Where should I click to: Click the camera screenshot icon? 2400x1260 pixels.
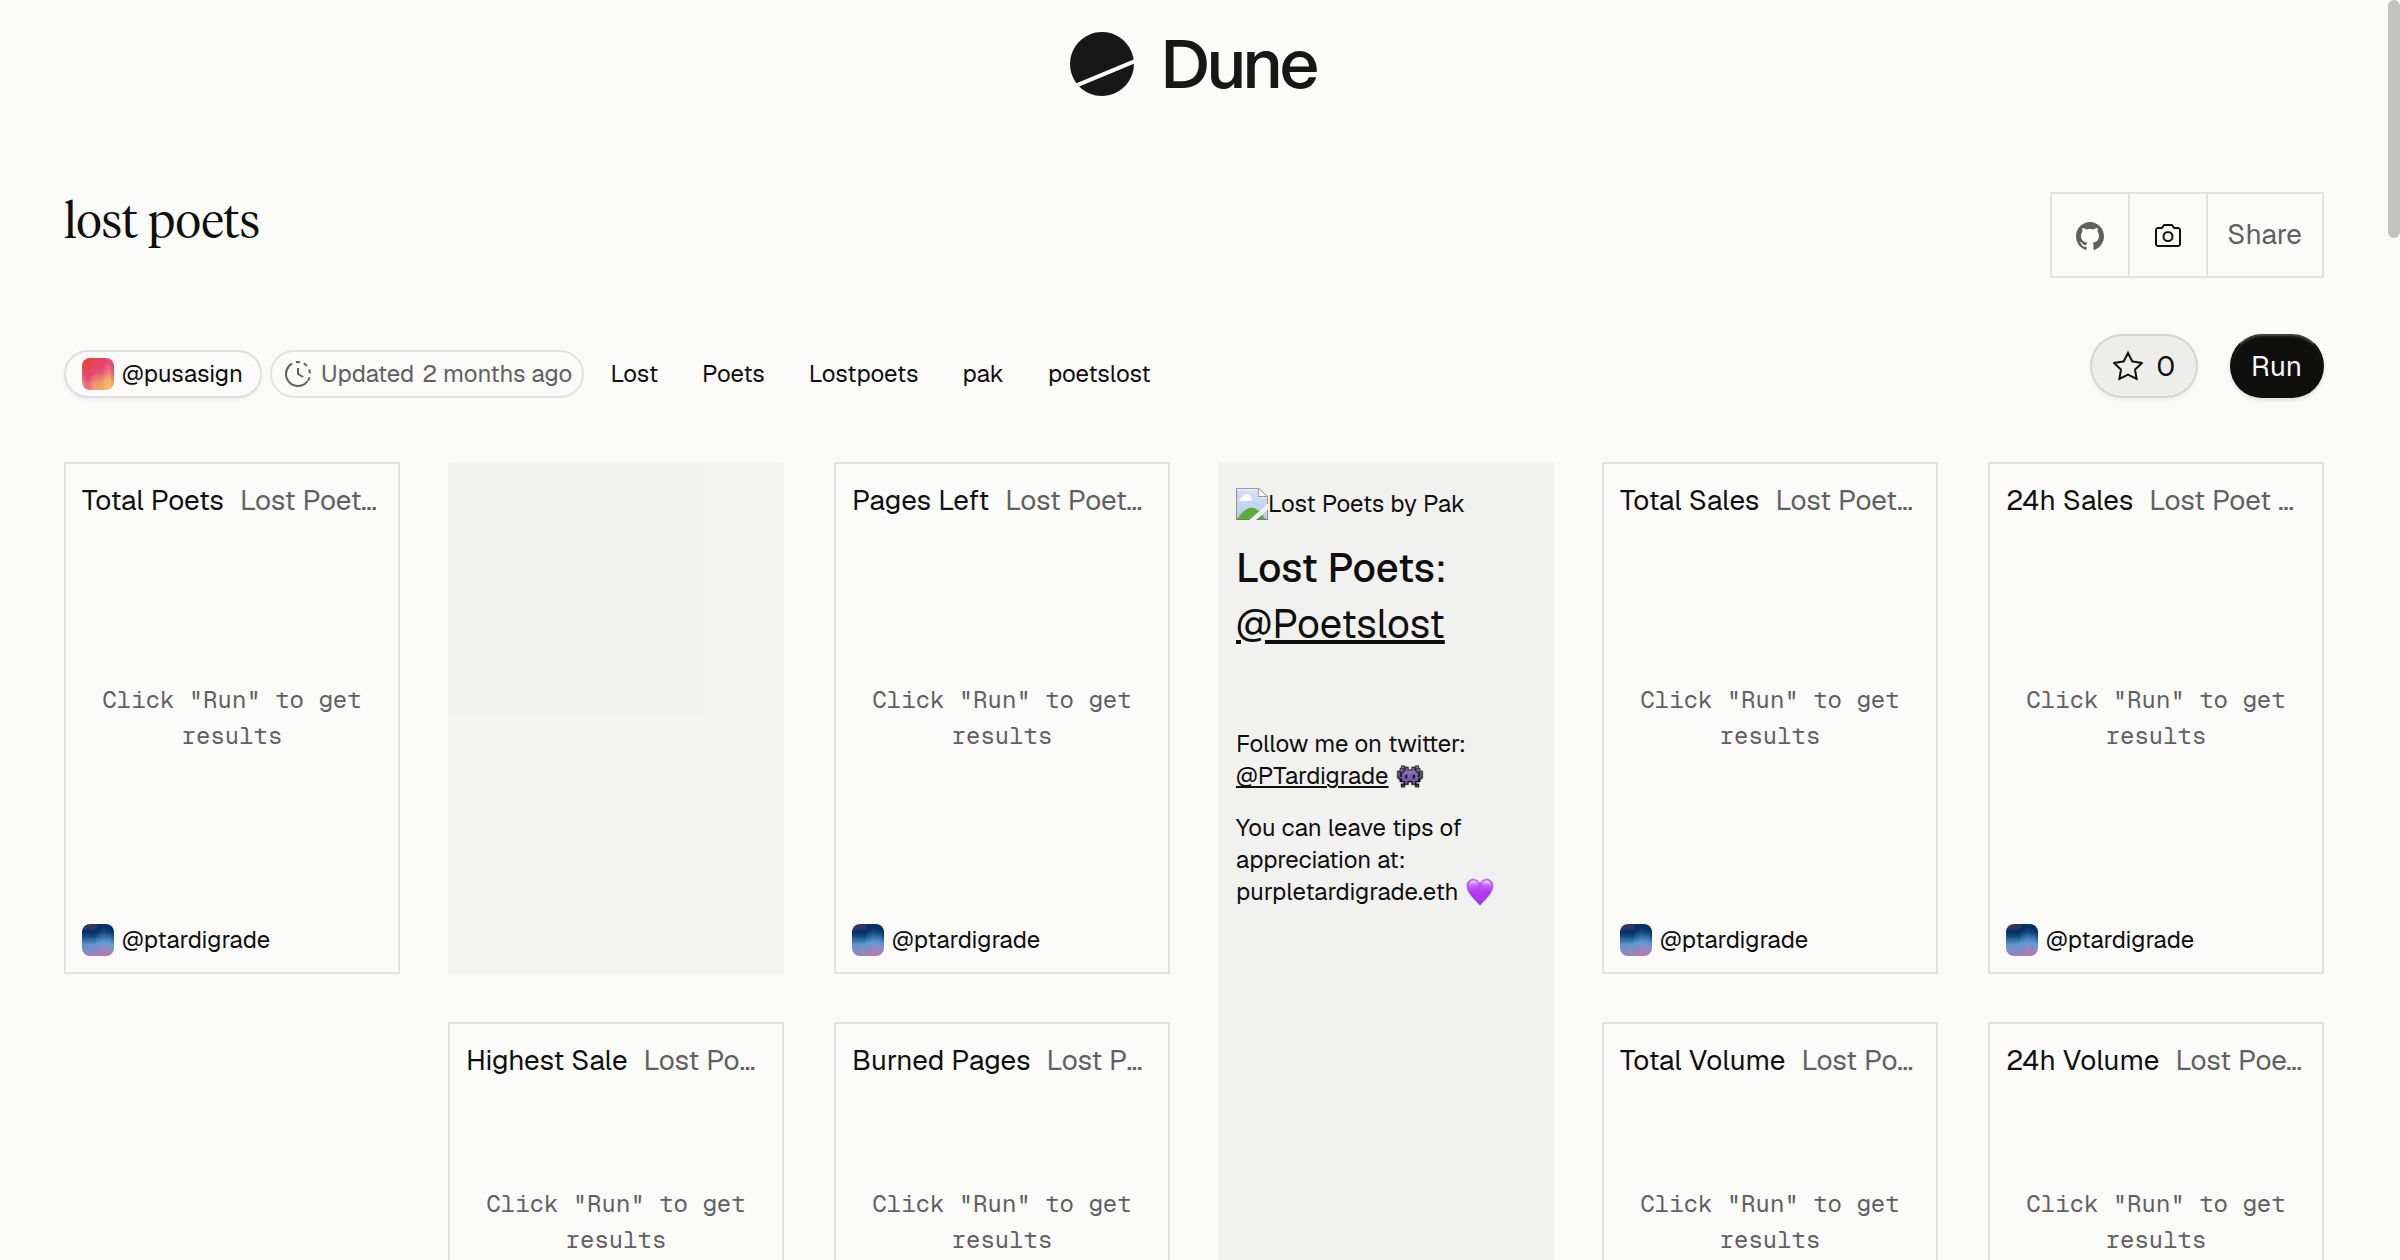[2167, 236]
